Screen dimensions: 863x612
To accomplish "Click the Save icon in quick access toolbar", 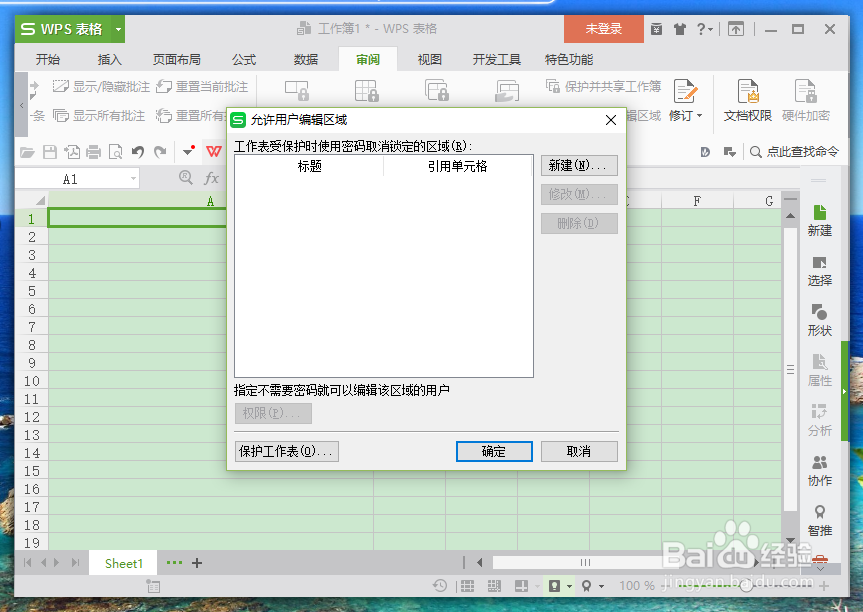I will tap(50, 151).
